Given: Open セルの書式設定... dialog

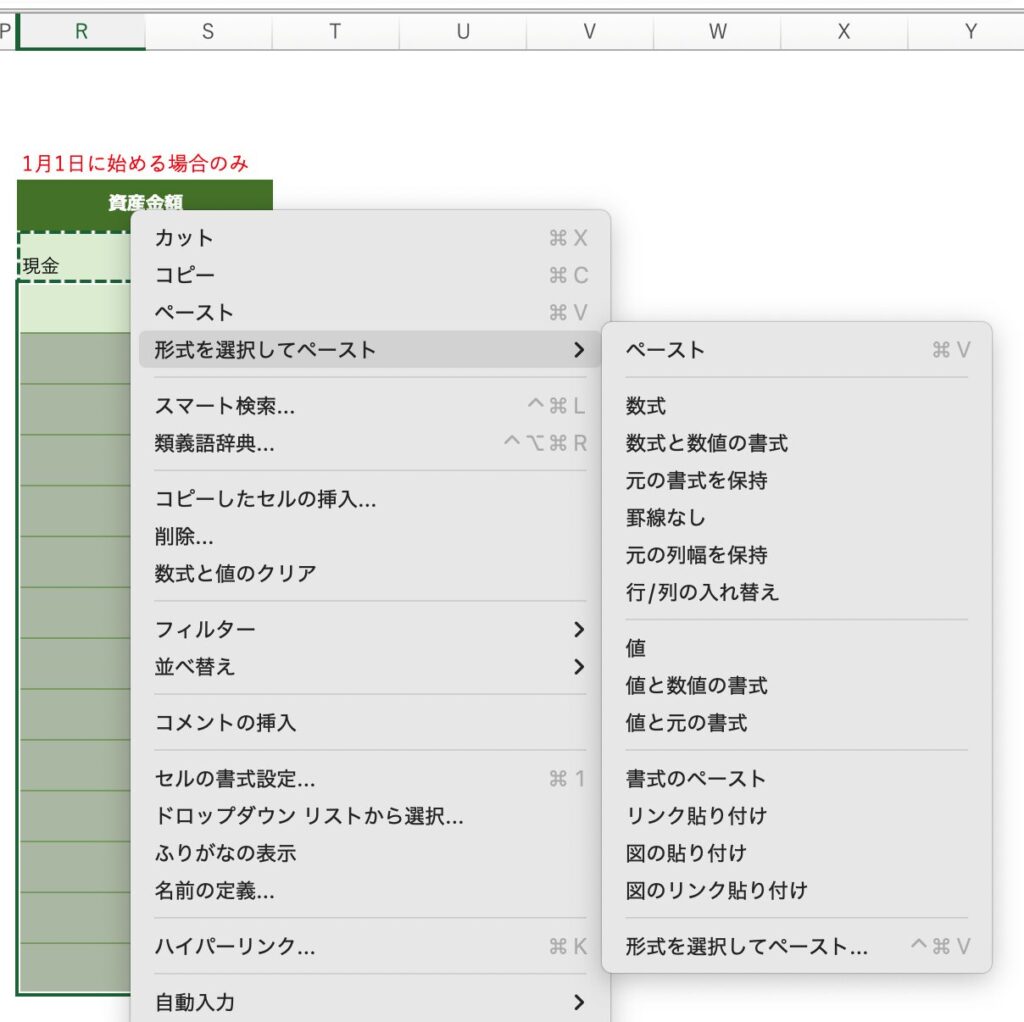Looking at the screenshot, I should tap(235, 778).
